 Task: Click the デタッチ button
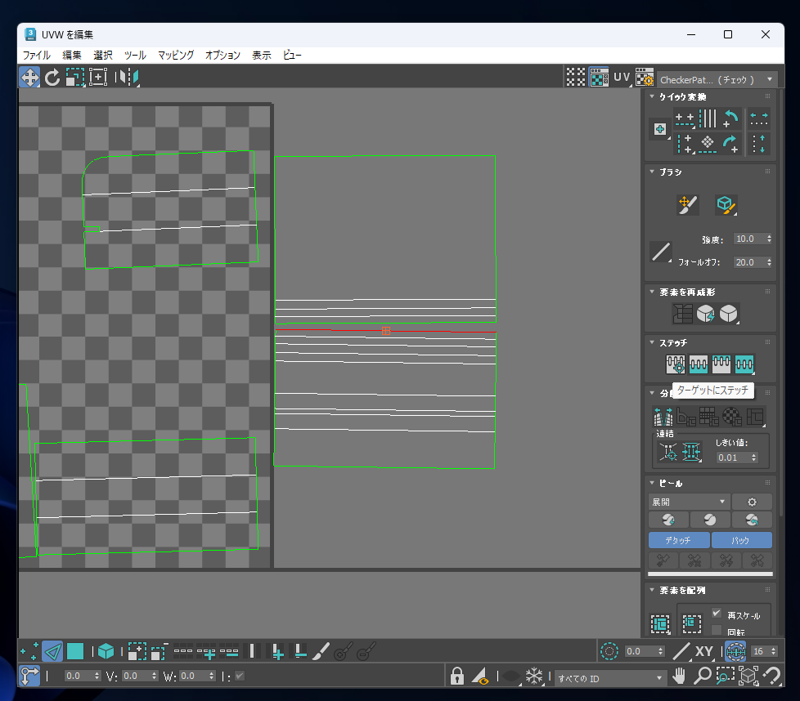click(x=679, y=540)
